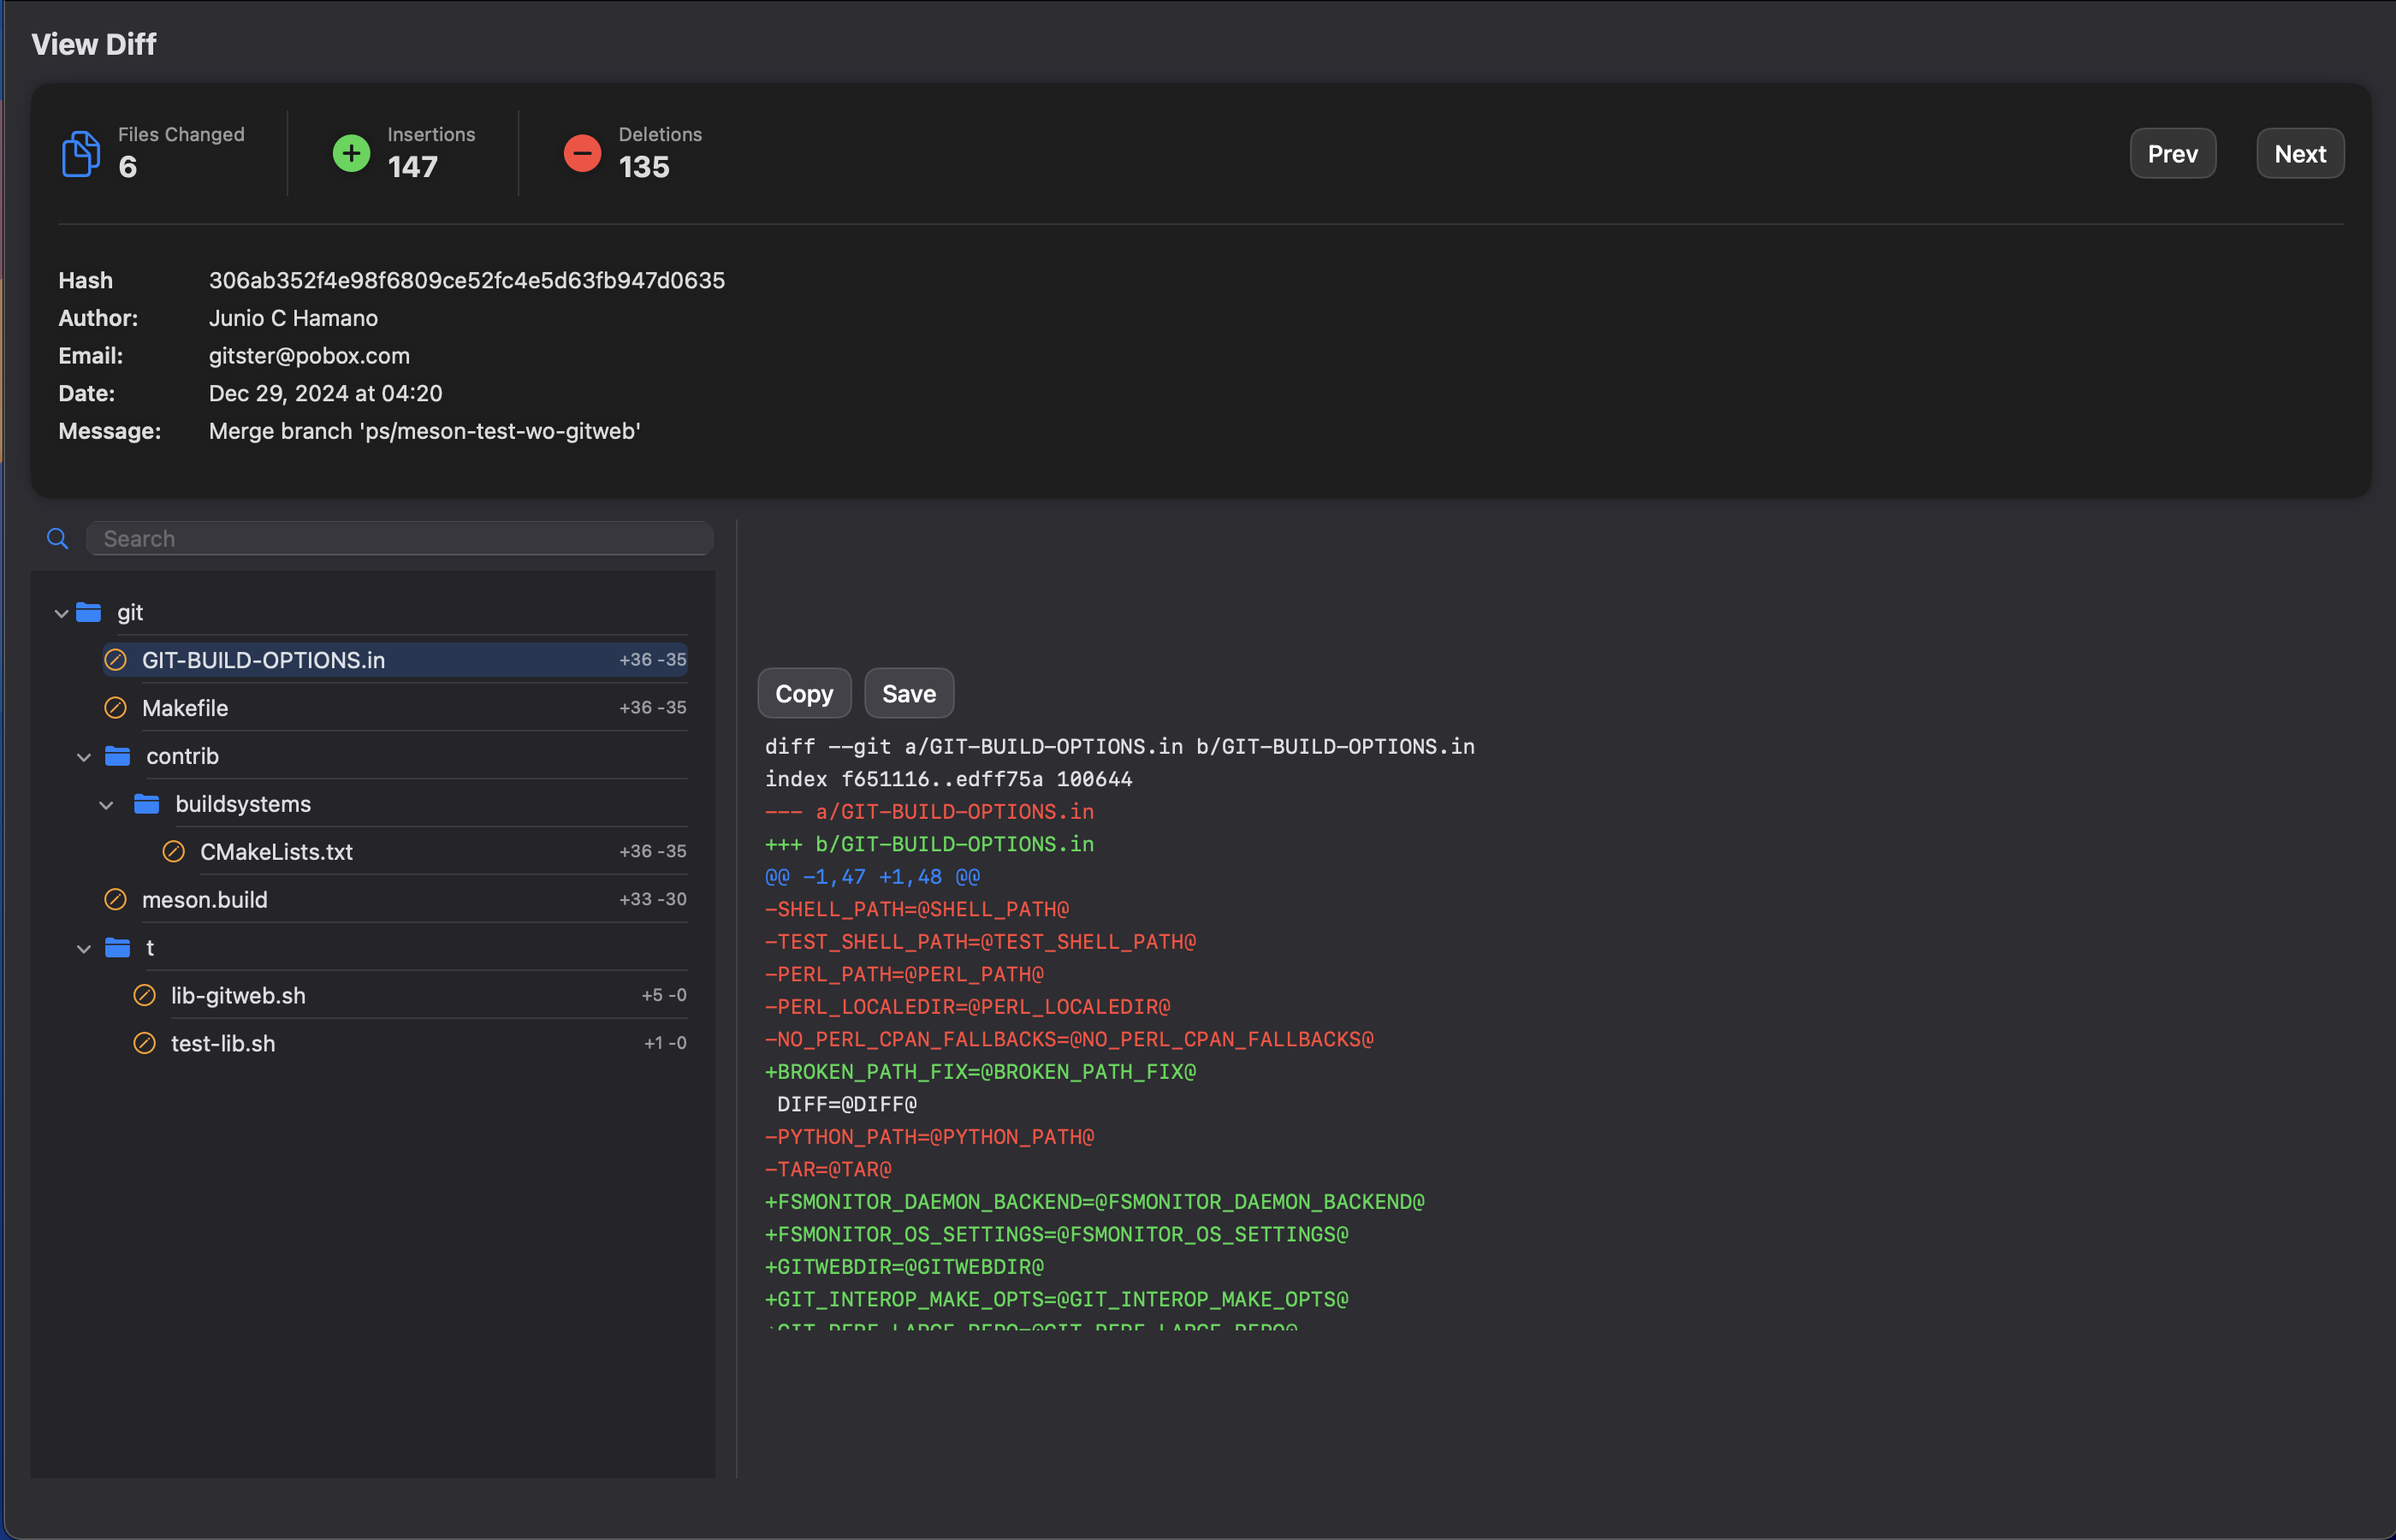Collapse the contrib folder
The width and height of the screenshot is (2396, 1540).
point(84,756)
